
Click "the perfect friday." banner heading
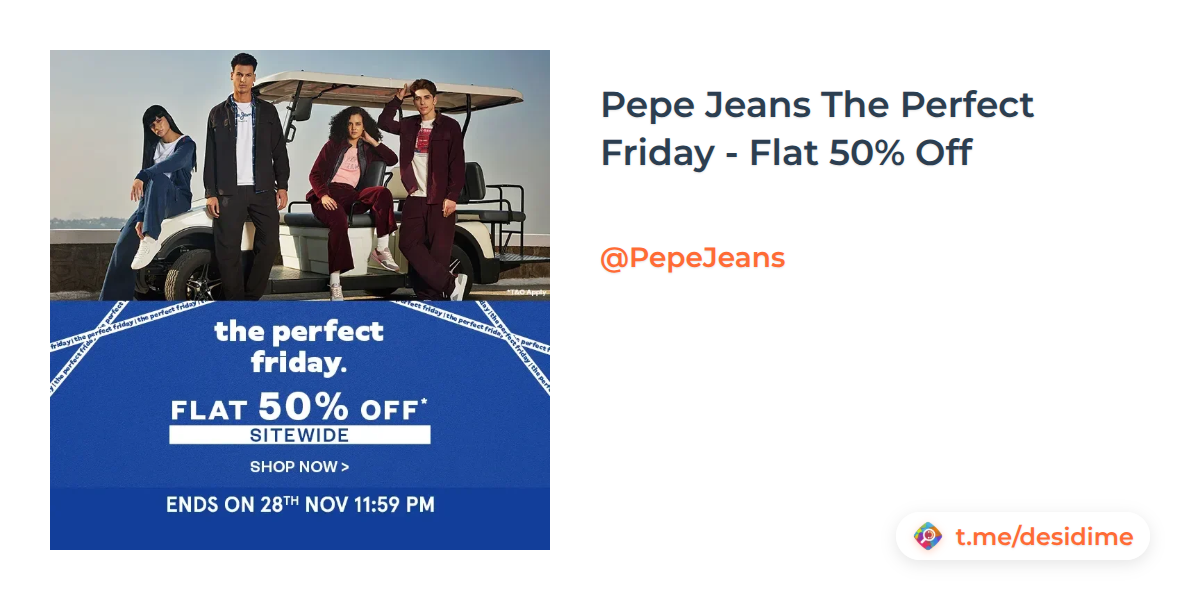coord(299,345)
